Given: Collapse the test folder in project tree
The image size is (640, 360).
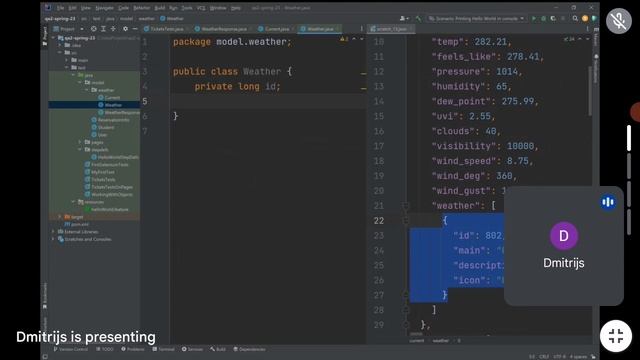Looking at the screenshot, I should 67,67.
